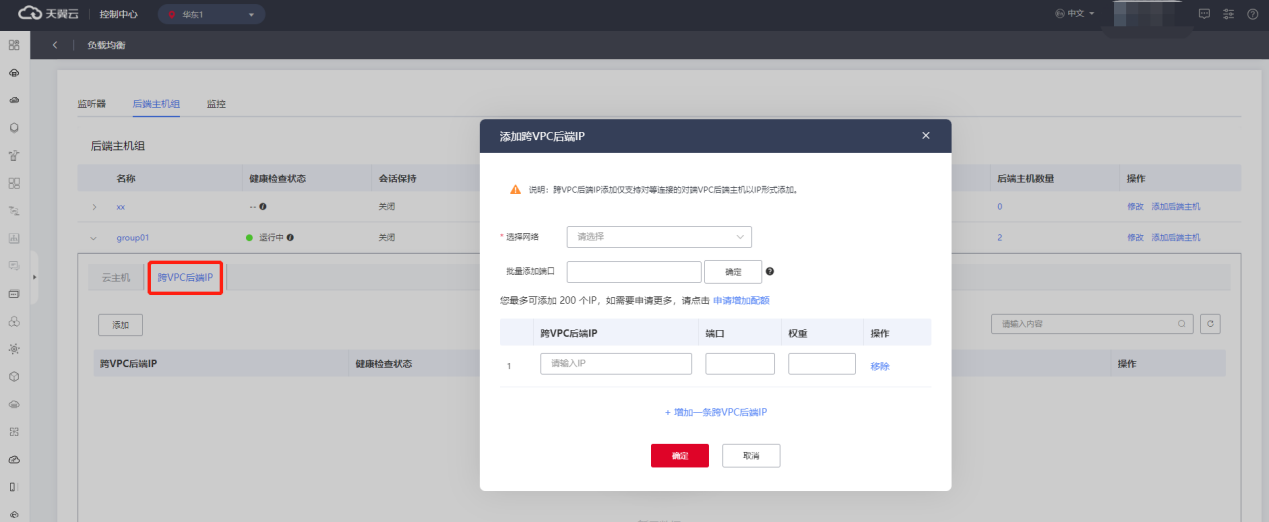Click the group01 name link
Screen dimensions: 1269x522
133,238
